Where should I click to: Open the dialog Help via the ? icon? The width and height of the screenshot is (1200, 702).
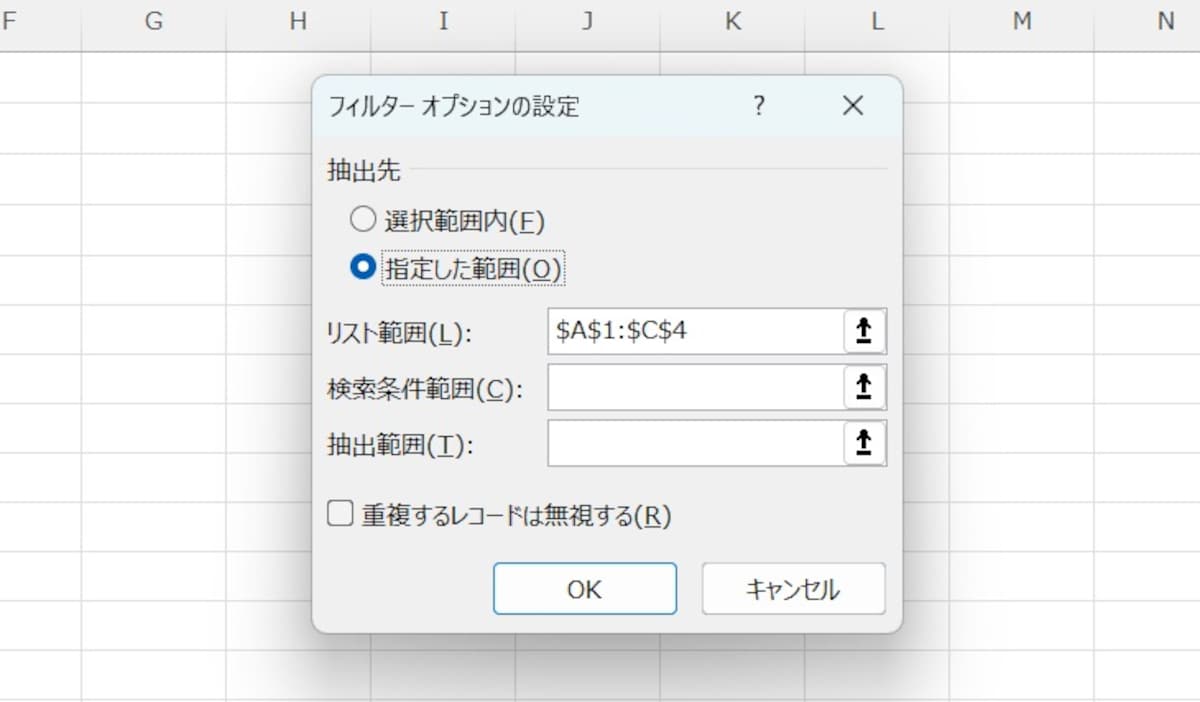tap(759, 106)
